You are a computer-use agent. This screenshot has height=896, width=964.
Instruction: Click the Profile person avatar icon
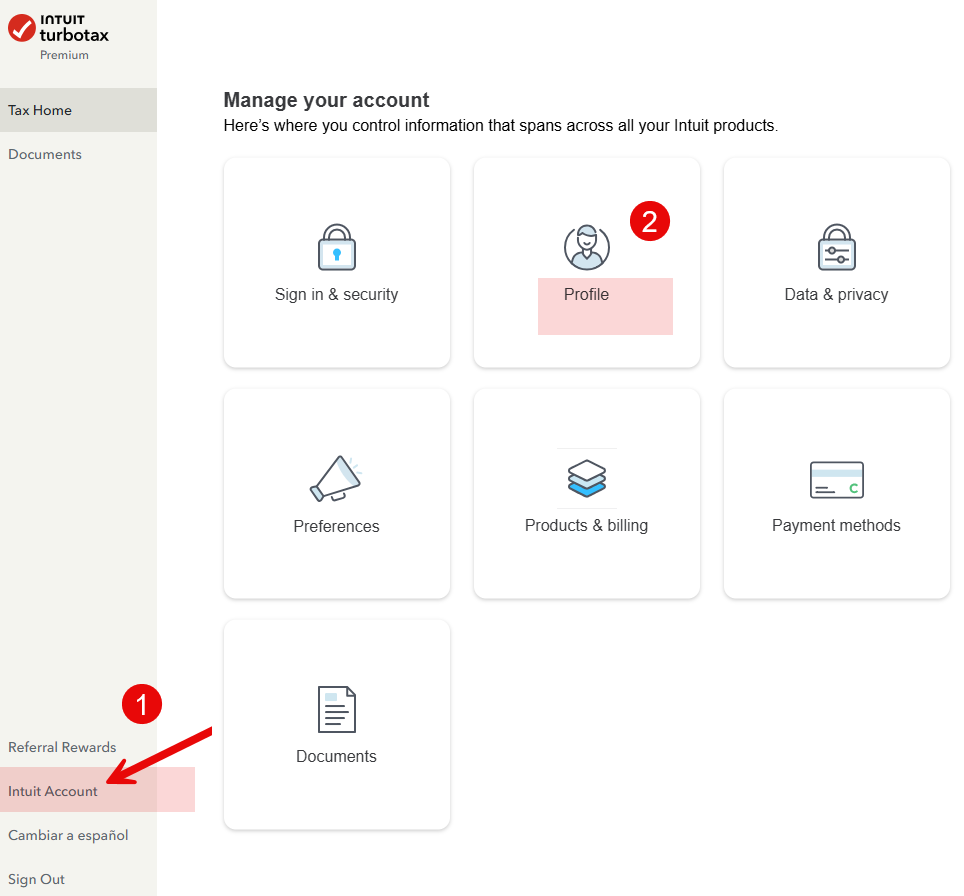tap(587, 247)
